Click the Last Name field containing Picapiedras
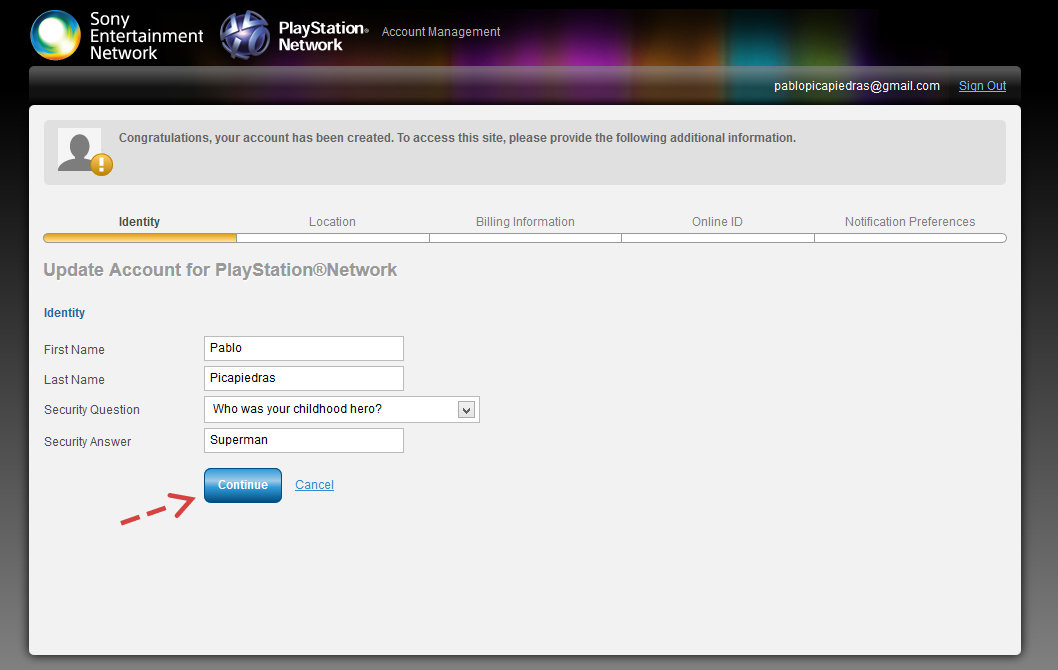 [x=303, y=378]
